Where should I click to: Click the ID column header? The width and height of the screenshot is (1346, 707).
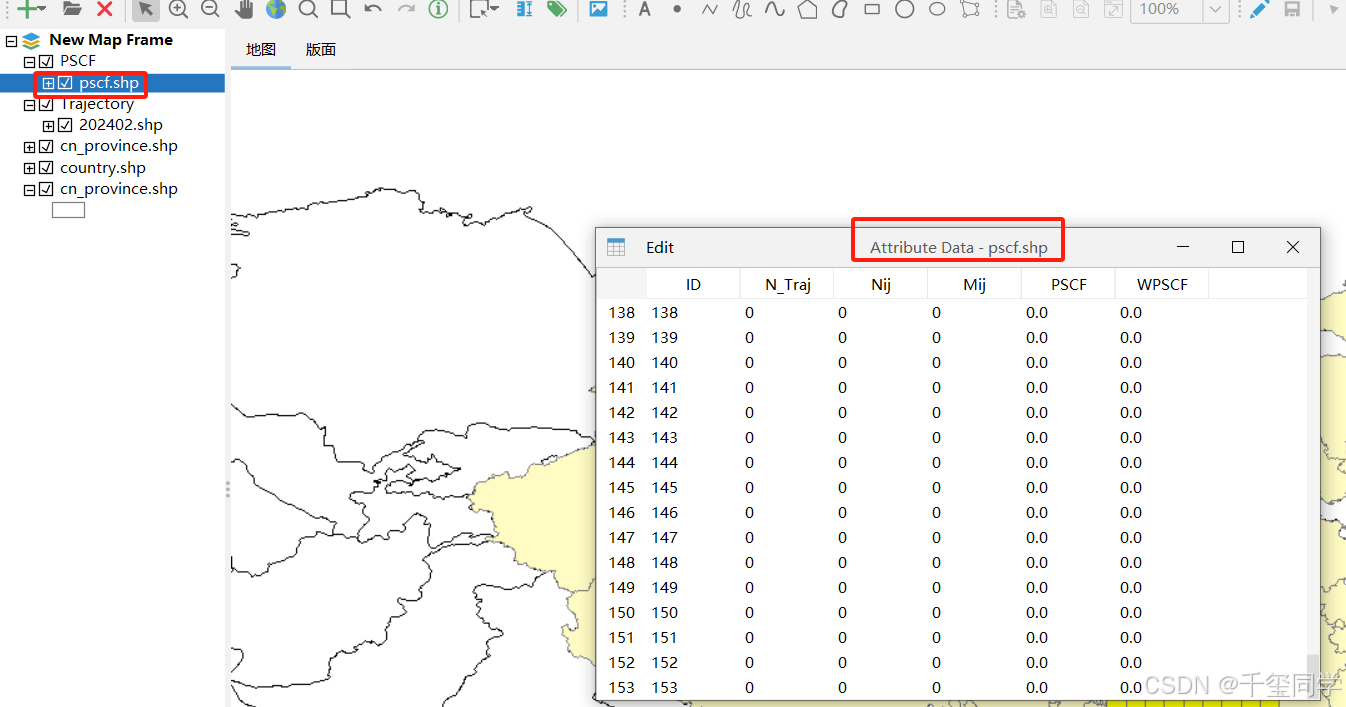point(693,285)
